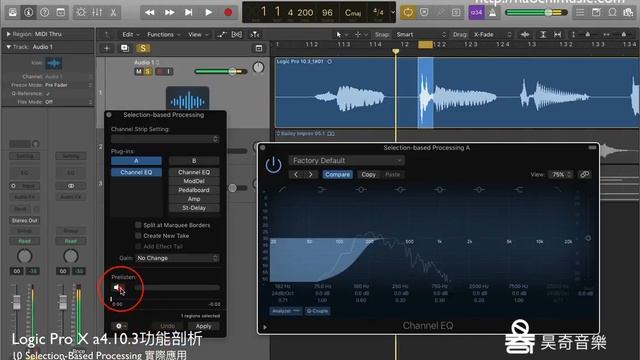Open the Channel Strip Setting popup
The height and width of the screenshot is (360, 640).
click(x=165, y=139)
